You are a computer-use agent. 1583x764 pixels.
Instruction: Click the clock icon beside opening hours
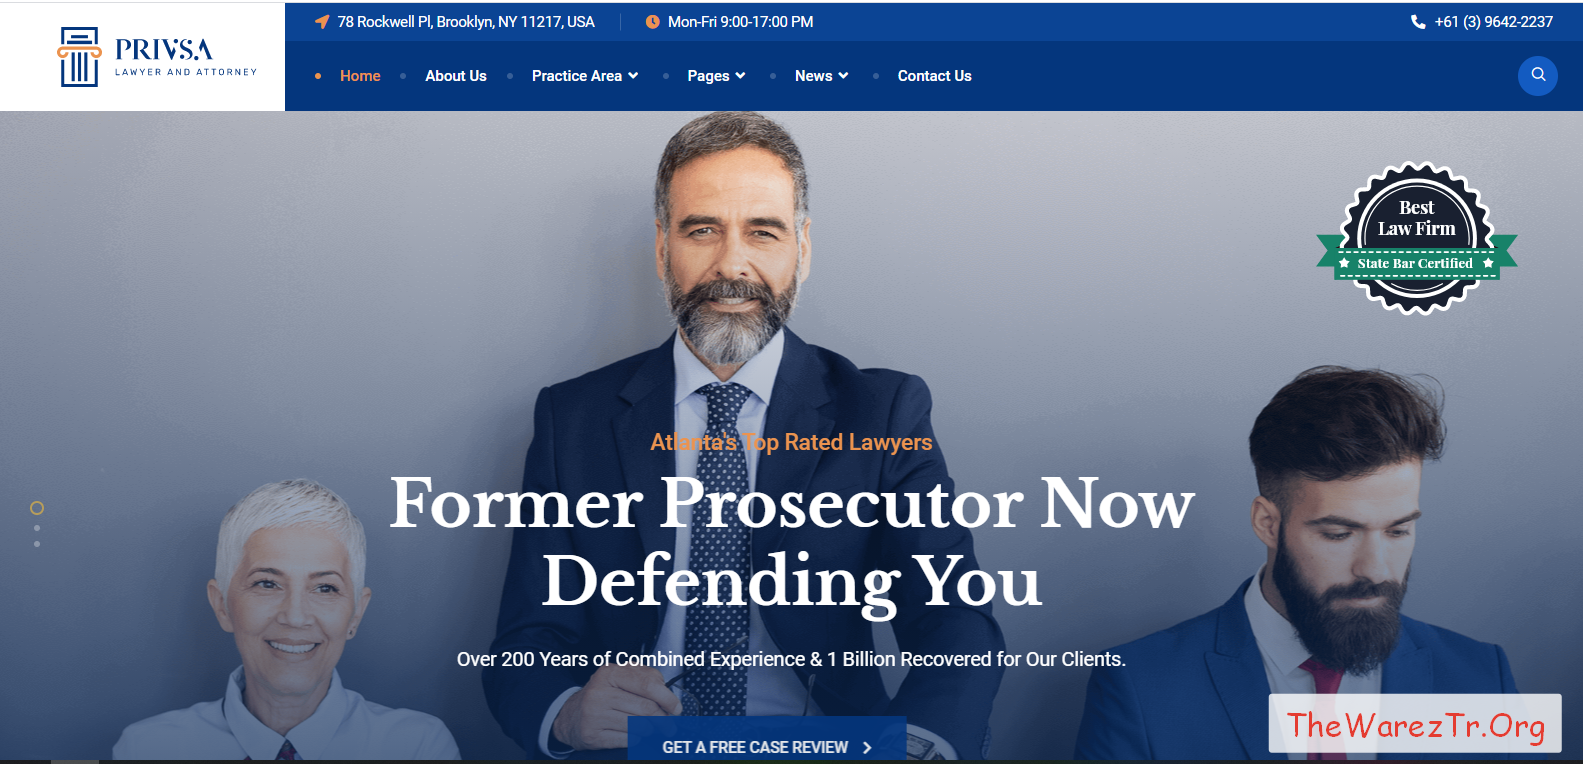click(x=652, y=22)
